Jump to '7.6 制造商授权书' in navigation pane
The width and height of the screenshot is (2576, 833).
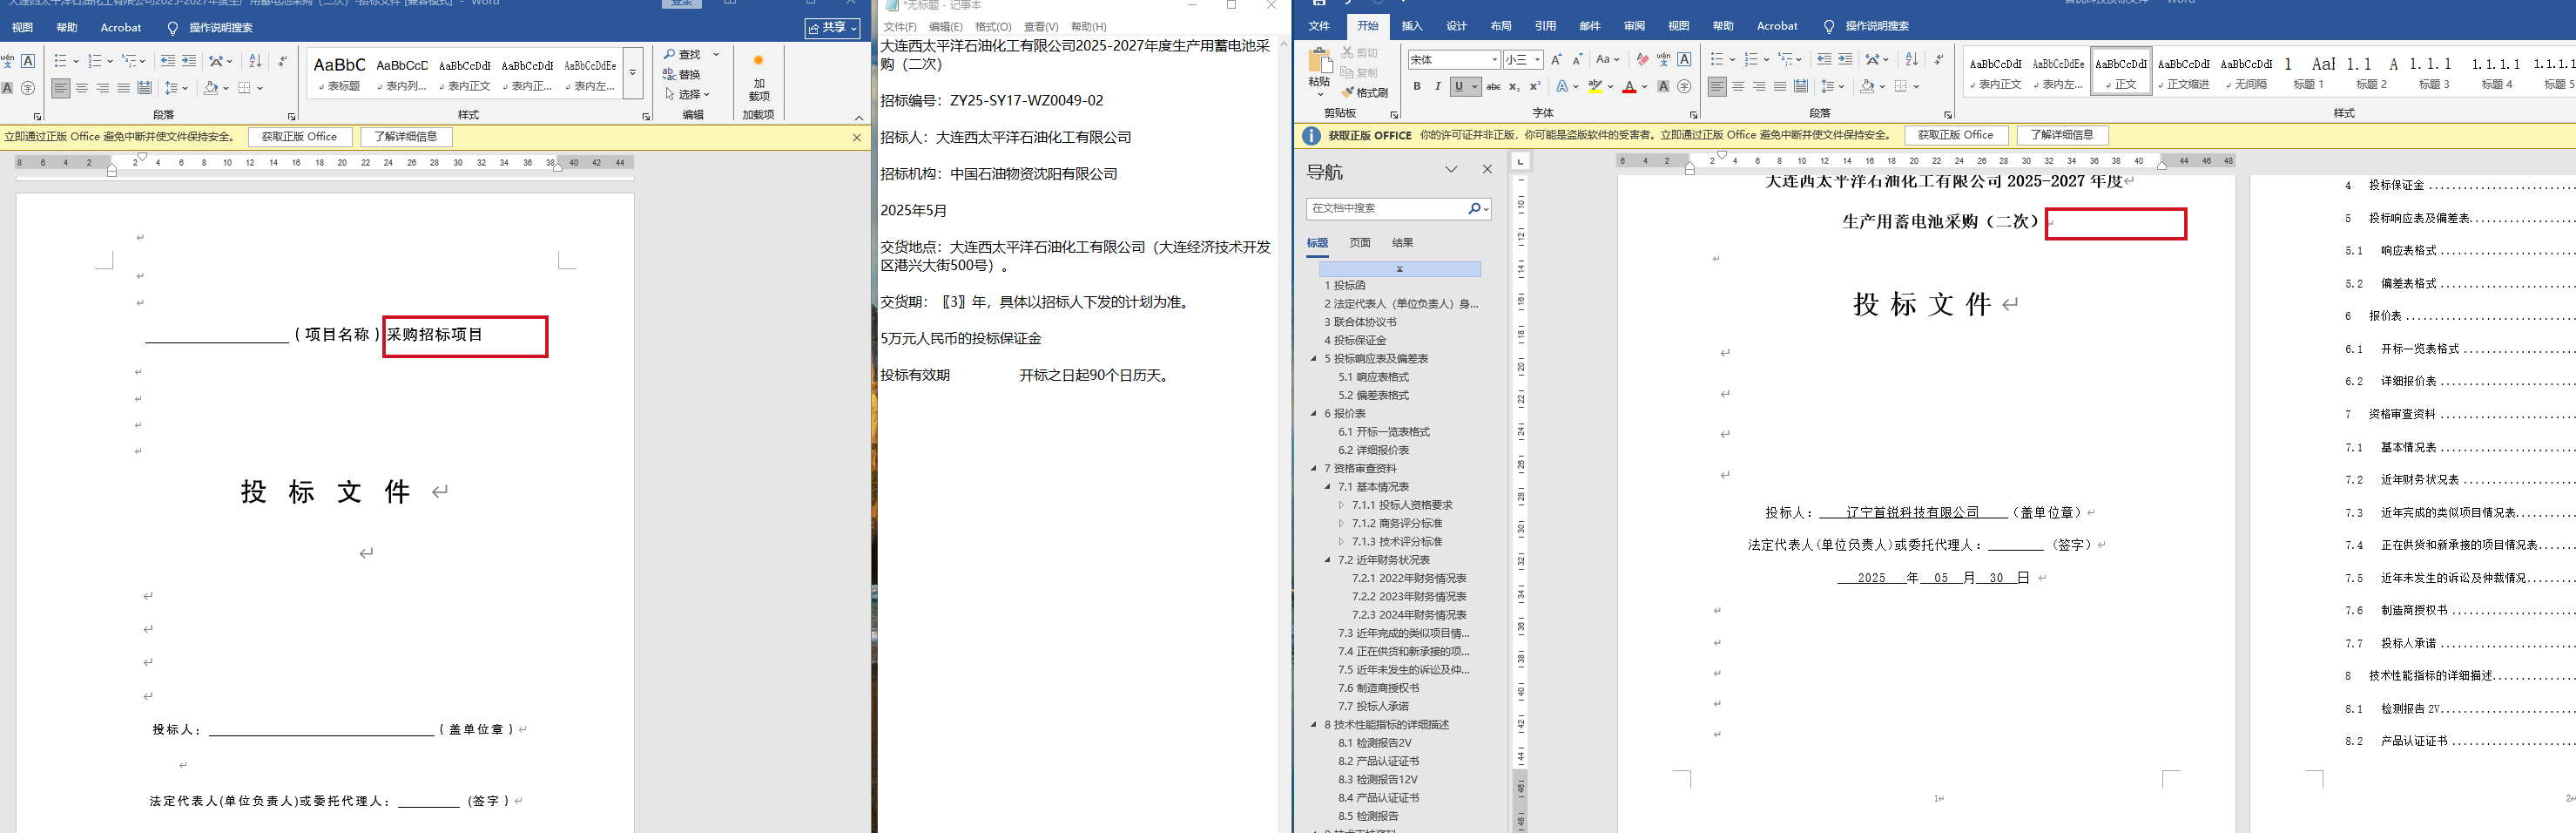(x=1378, y=688)
